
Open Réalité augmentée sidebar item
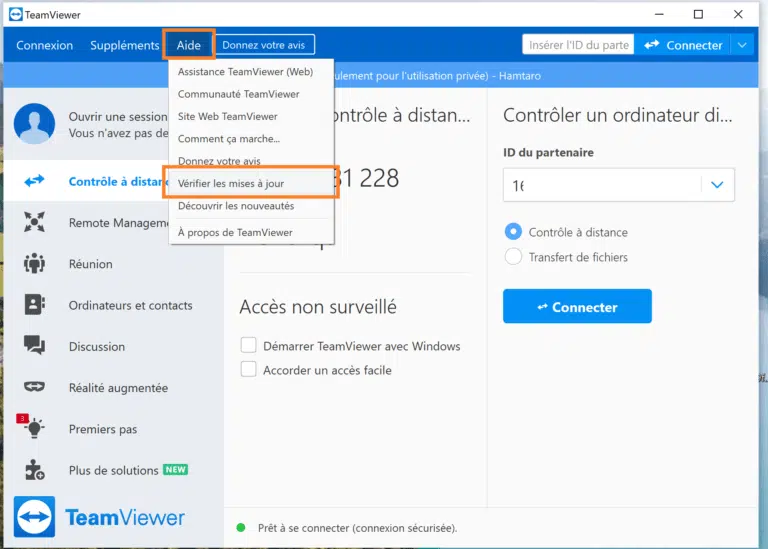pyautogui.click(x=113, y=387)
